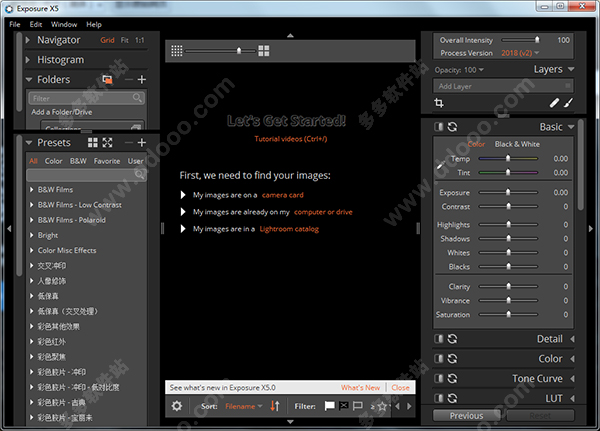This screenshot has width=600, height=431.
Task: Show B&W presets tab
Action: pos(78,161)
